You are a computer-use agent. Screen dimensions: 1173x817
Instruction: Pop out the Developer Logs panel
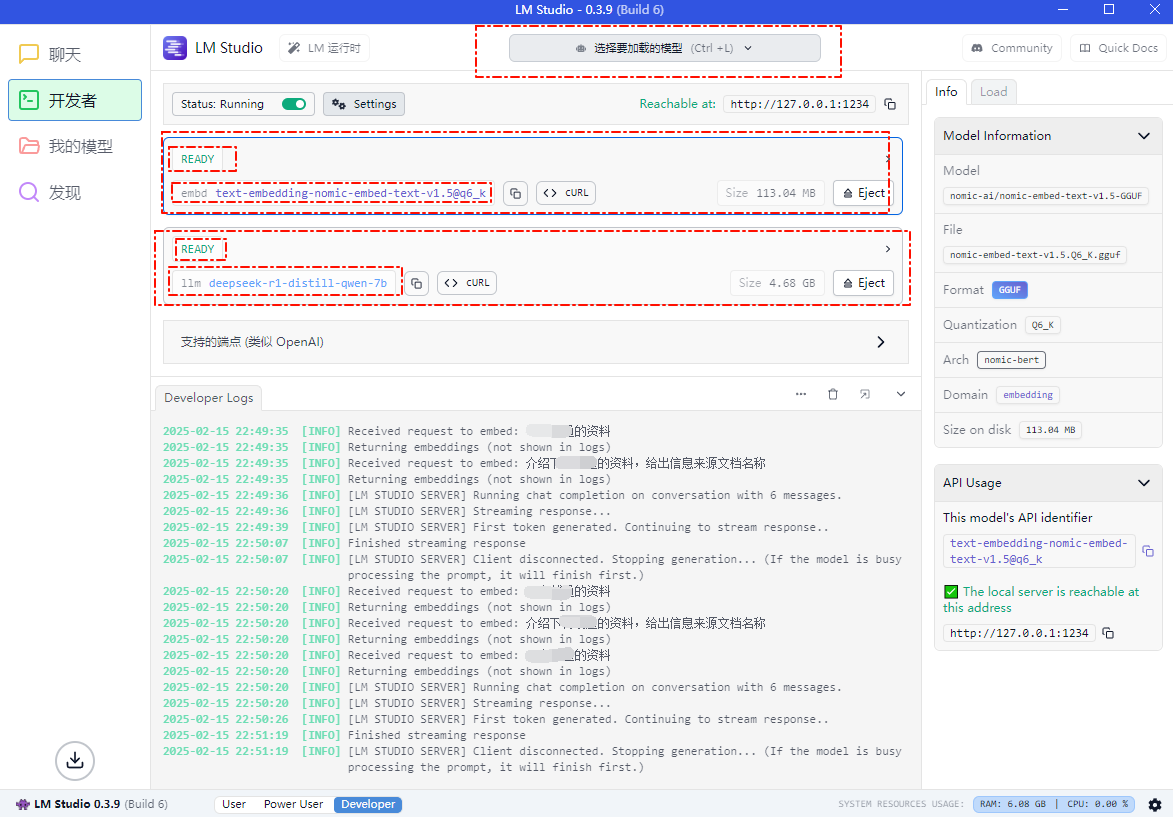pyautogui.click(x=865, y=394)
